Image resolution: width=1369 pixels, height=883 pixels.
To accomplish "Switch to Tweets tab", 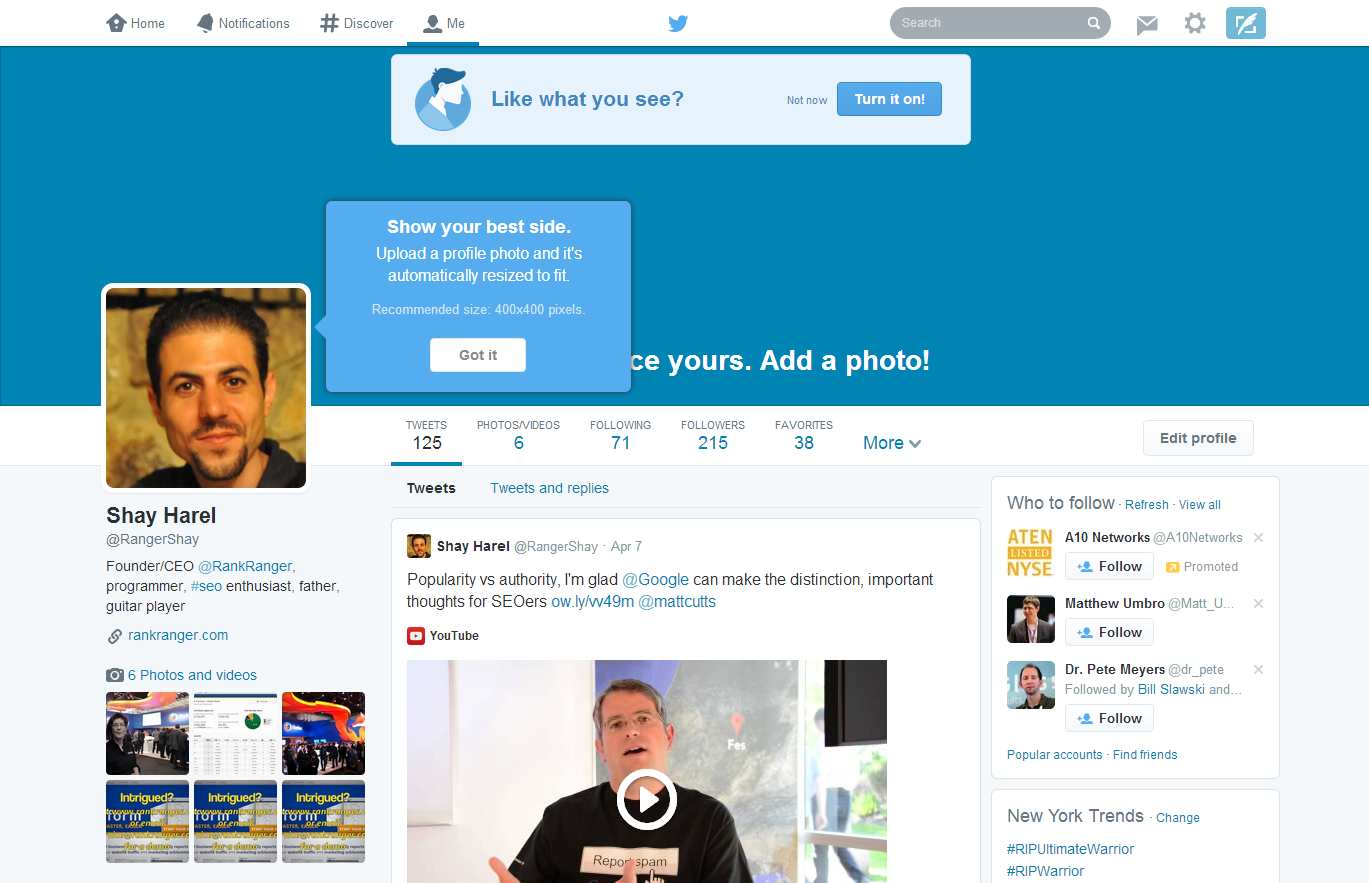I will (431, 488).
